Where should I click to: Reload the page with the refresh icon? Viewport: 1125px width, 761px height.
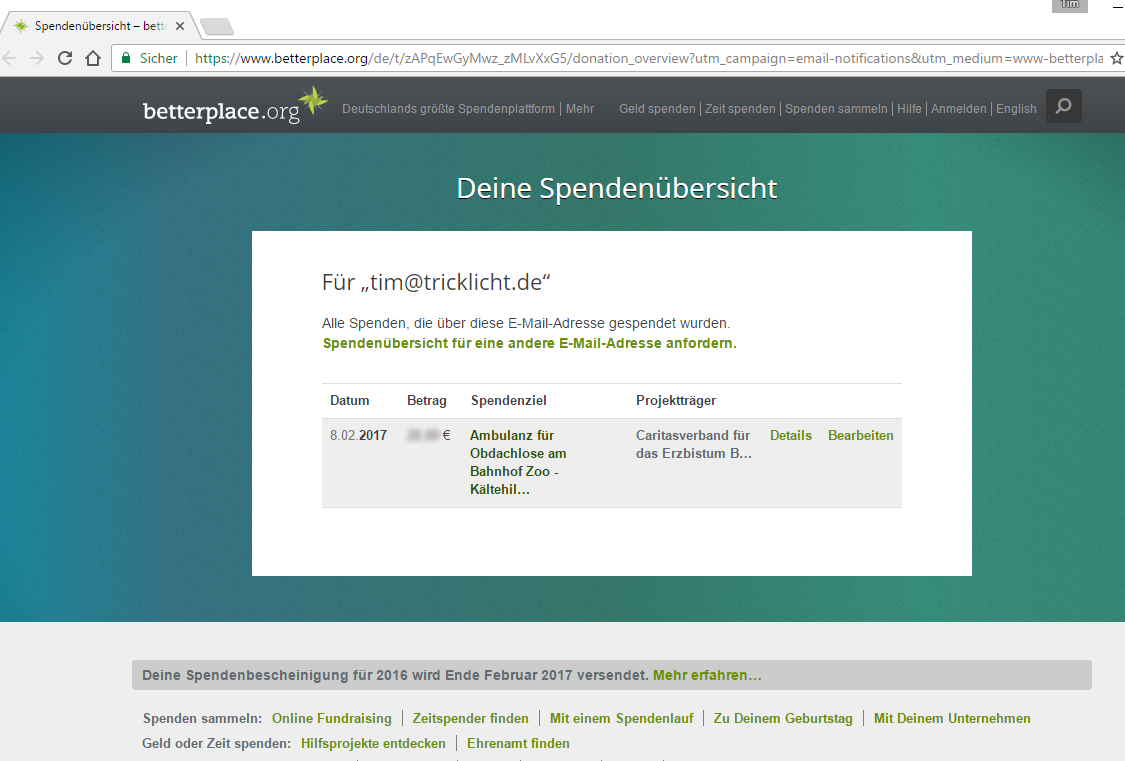tap(65, 58)
